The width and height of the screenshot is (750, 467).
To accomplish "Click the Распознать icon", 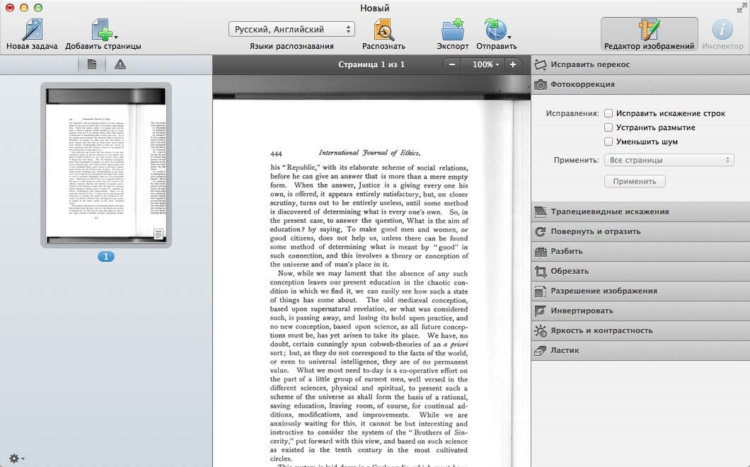I will click(384, 30).
